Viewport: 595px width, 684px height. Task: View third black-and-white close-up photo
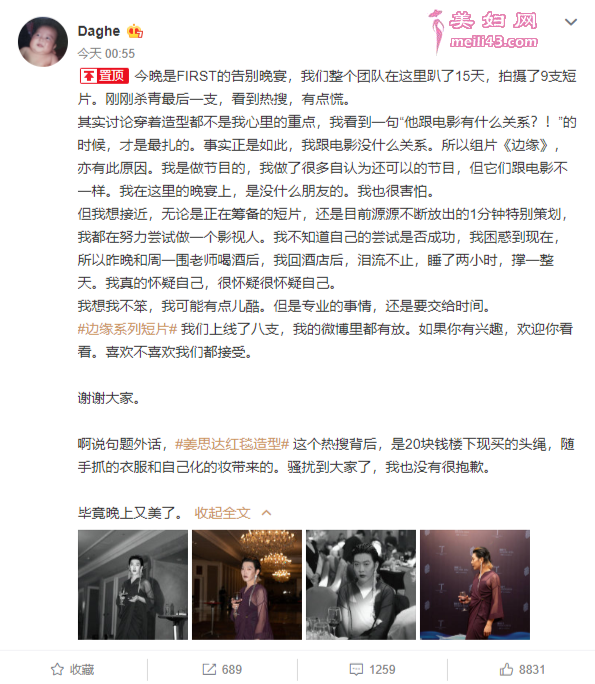tap(361, 585)
